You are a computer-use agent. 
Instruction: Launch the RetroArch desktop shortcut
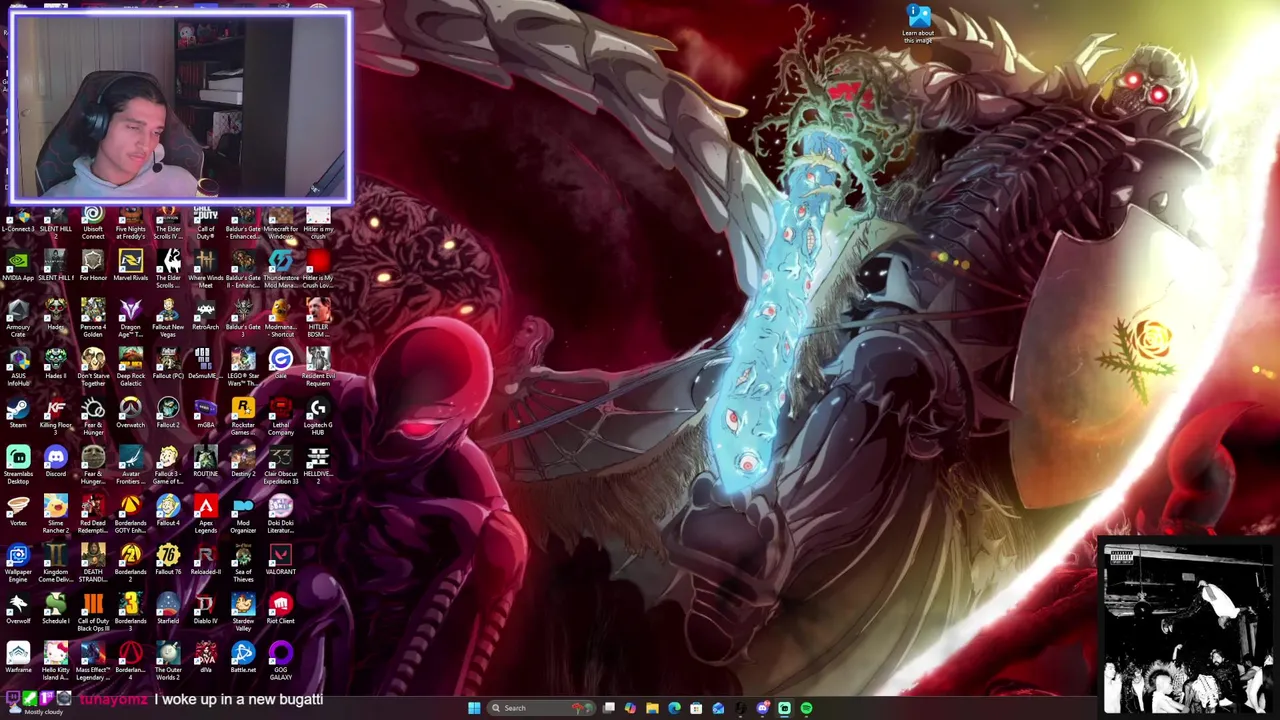[x=205, y=316]
